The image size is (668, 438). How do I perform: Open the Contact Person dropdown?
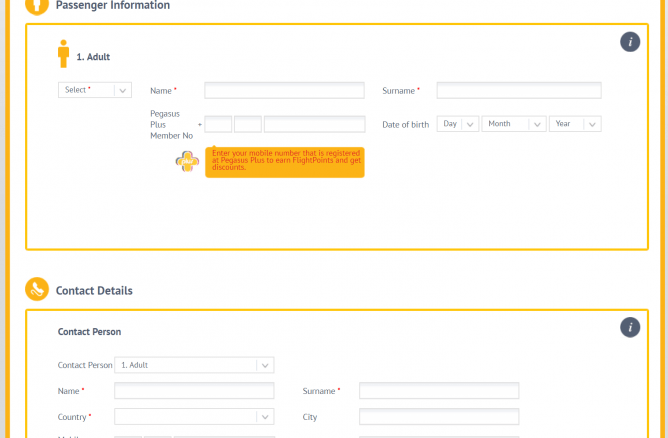point(194,365)
